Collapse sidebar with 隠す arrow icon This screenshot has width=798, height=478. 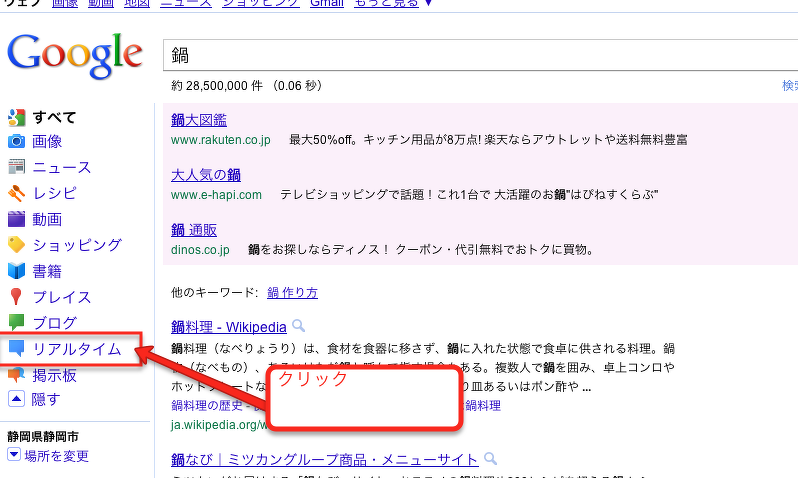16,399
